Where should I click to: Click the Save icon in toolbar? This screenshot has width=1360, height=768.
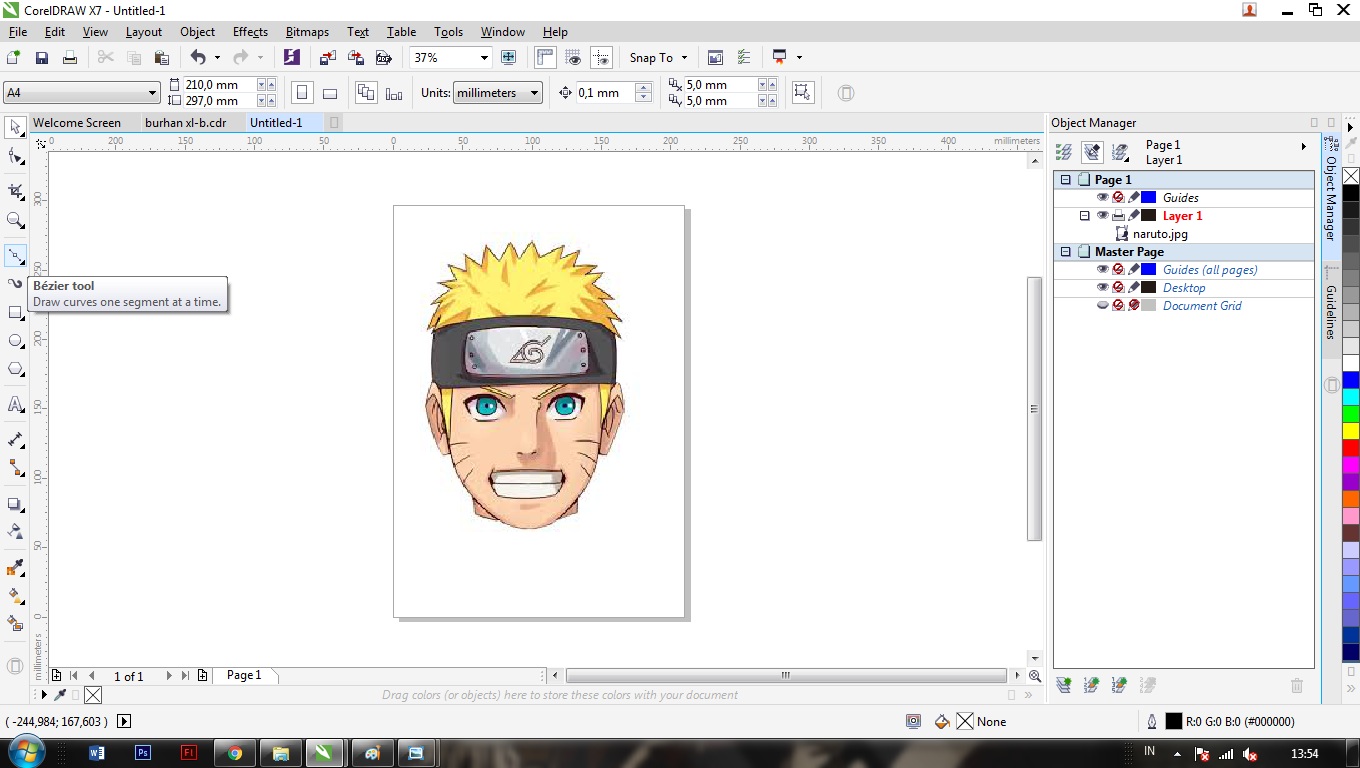pyautogui.click(x=42, y=58)
